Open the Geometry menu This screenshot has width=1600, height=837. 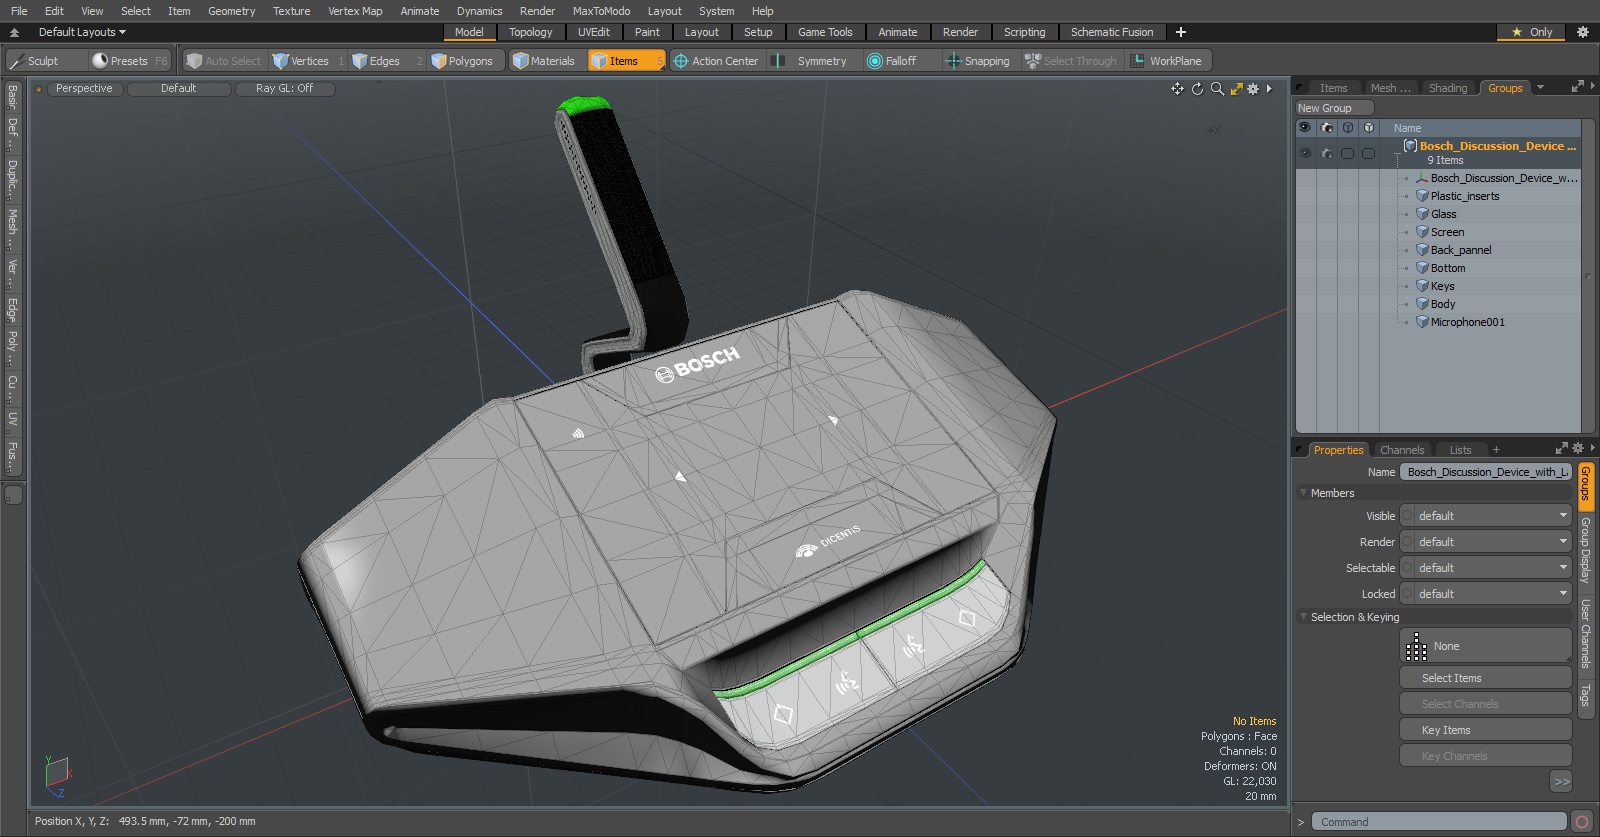coord(231,11)
